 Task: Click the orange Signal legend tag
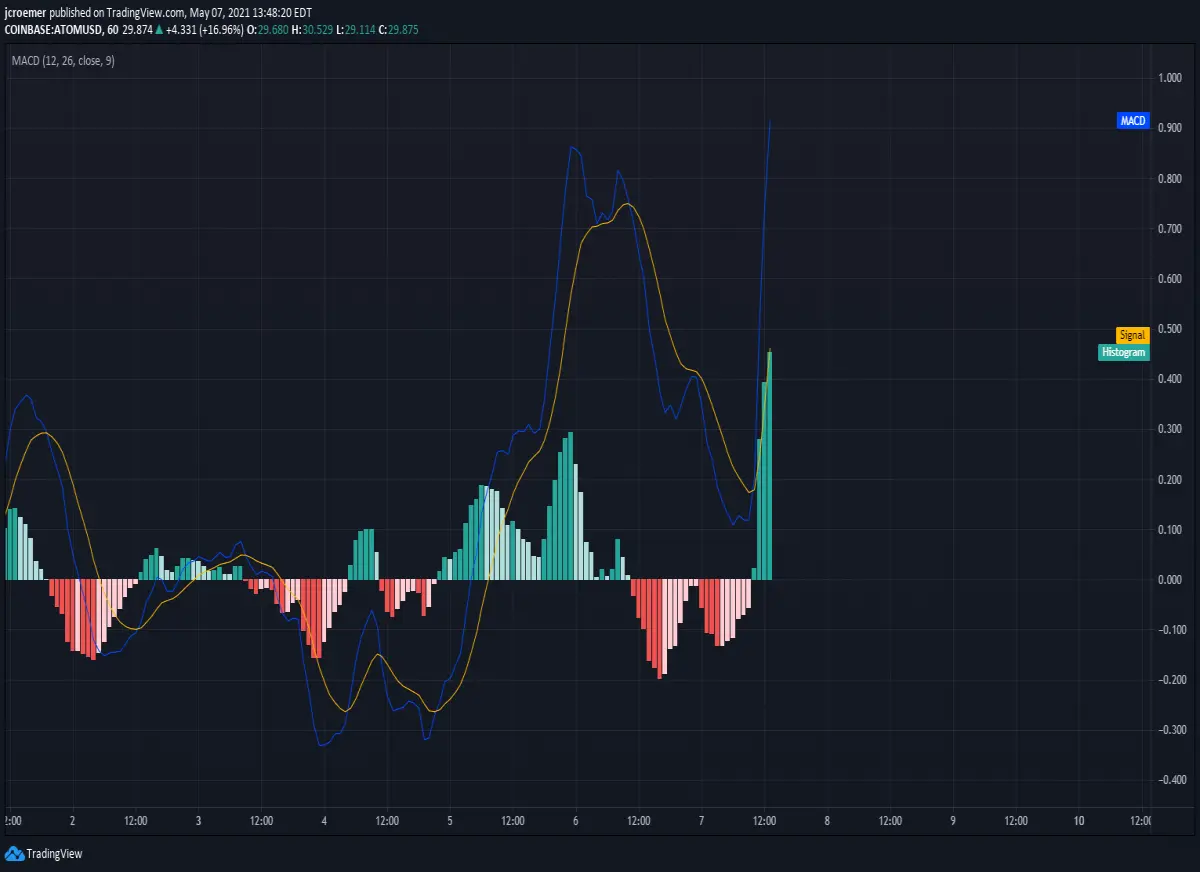[1133, 336]
